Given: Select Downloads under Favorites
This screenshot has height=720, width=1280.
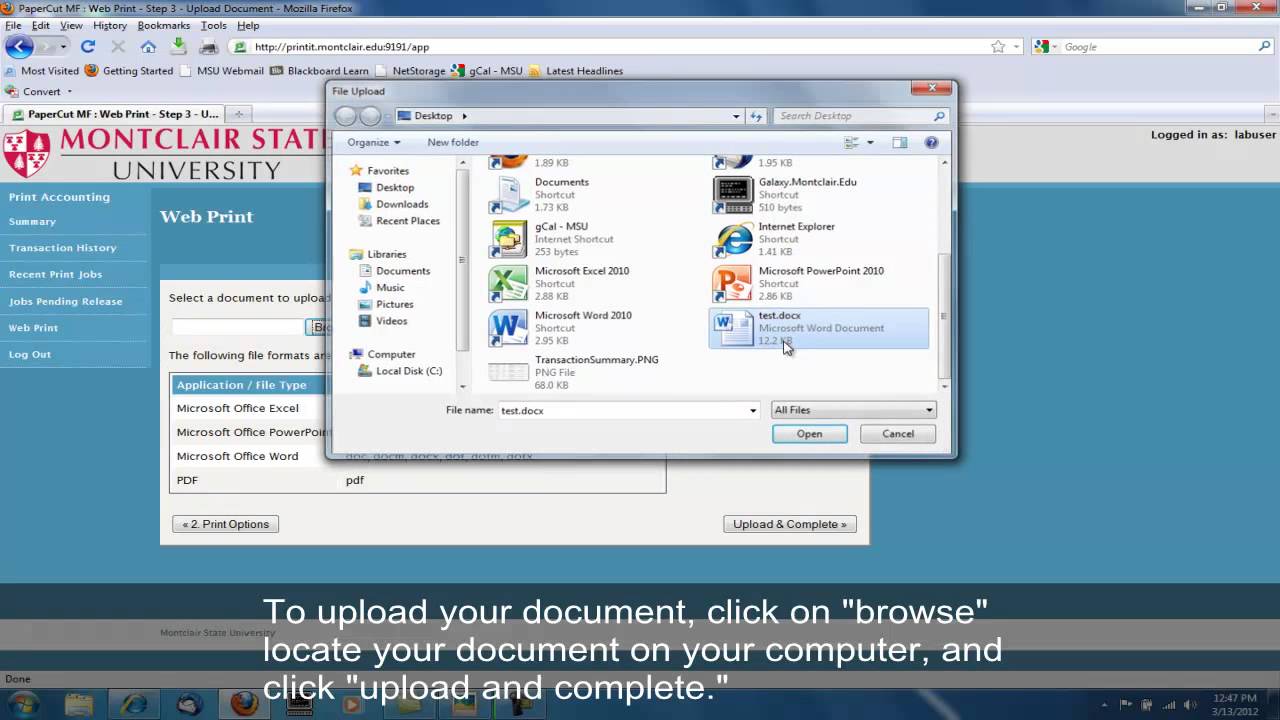Looking at the screenshot, I should click(x=402, y=204).
